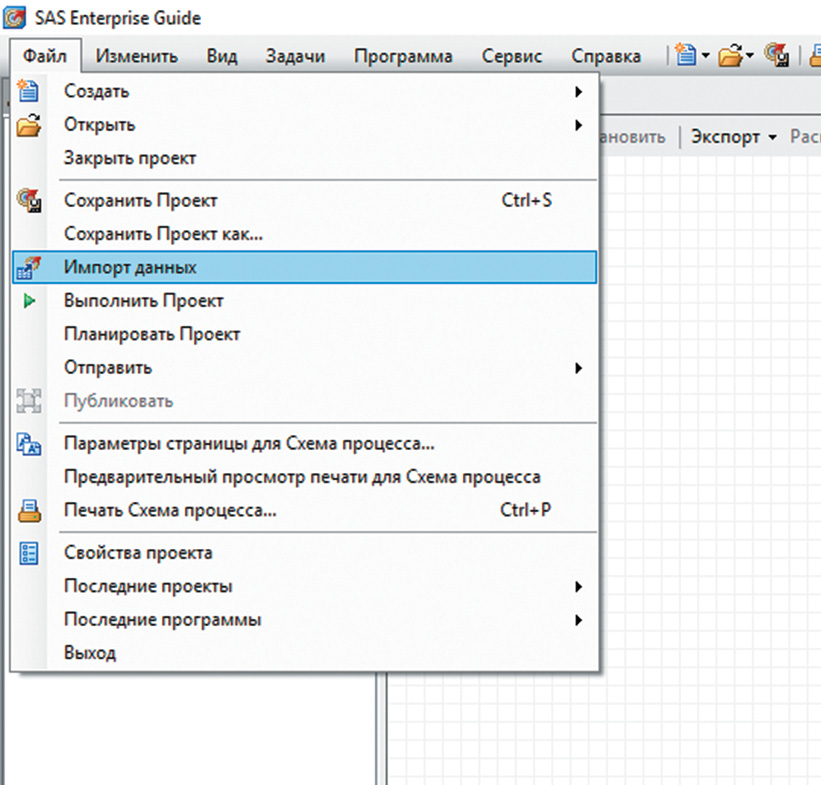Click the open folder toolbar icon
Viewport: 821px width, 785px height.
point(731,56)
